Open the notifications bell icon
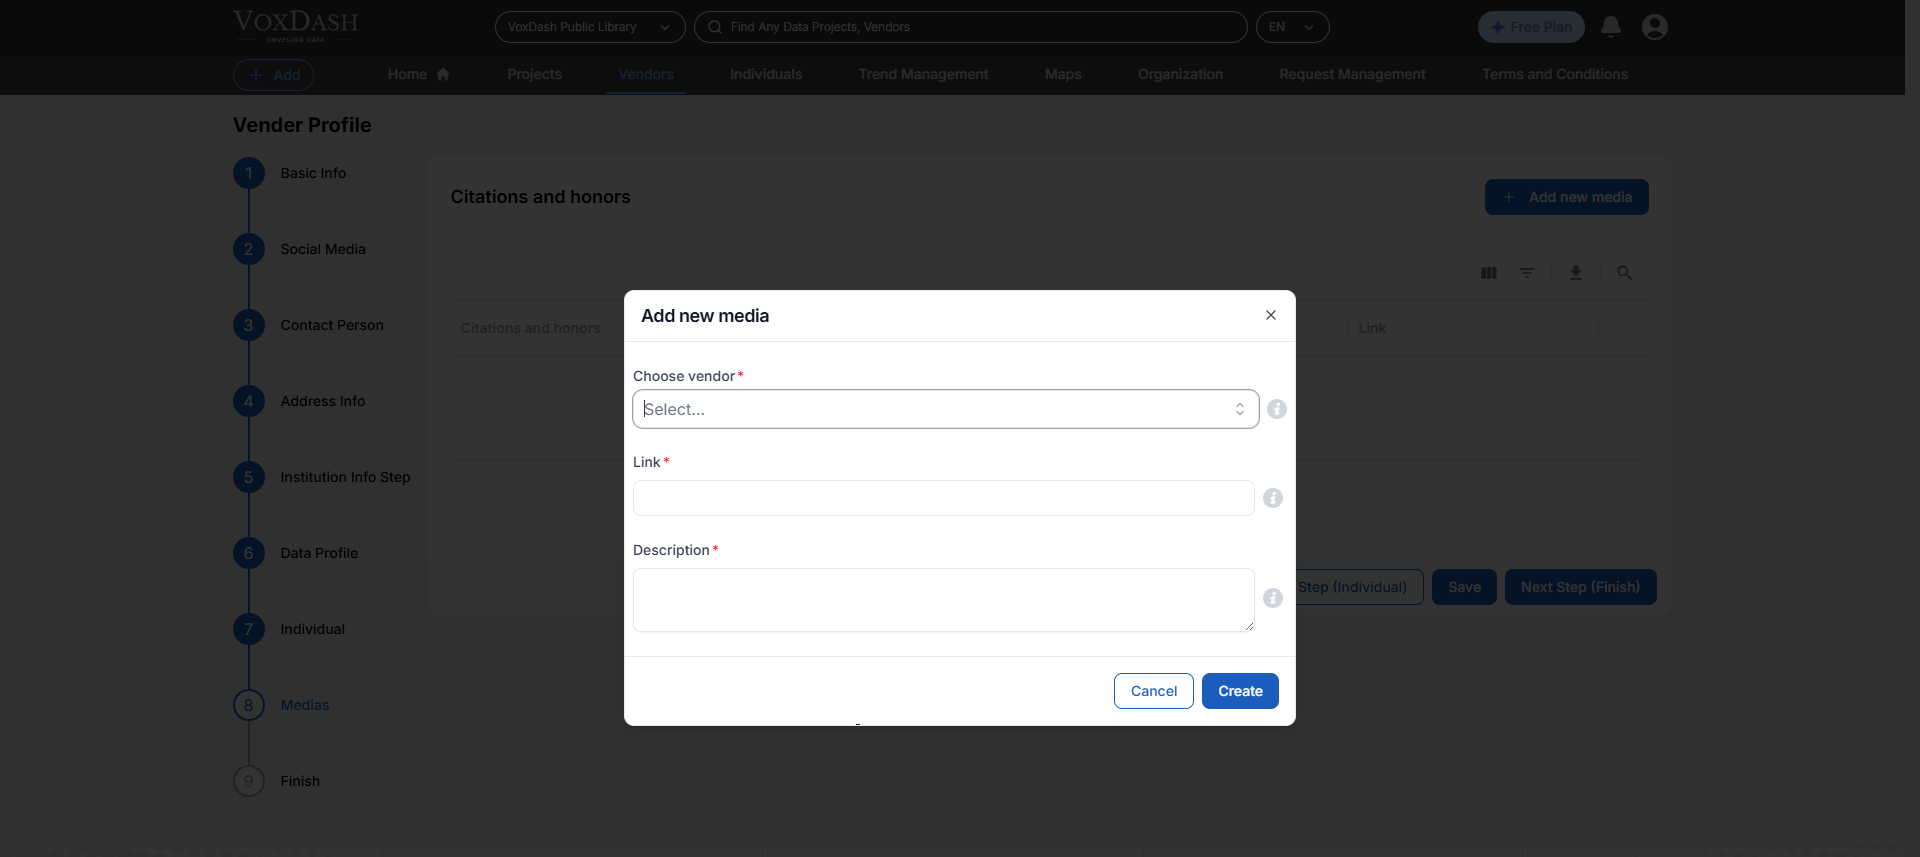Image resolution: width=1920 pixels, height=857 pixels. (x=1611, y=27)
